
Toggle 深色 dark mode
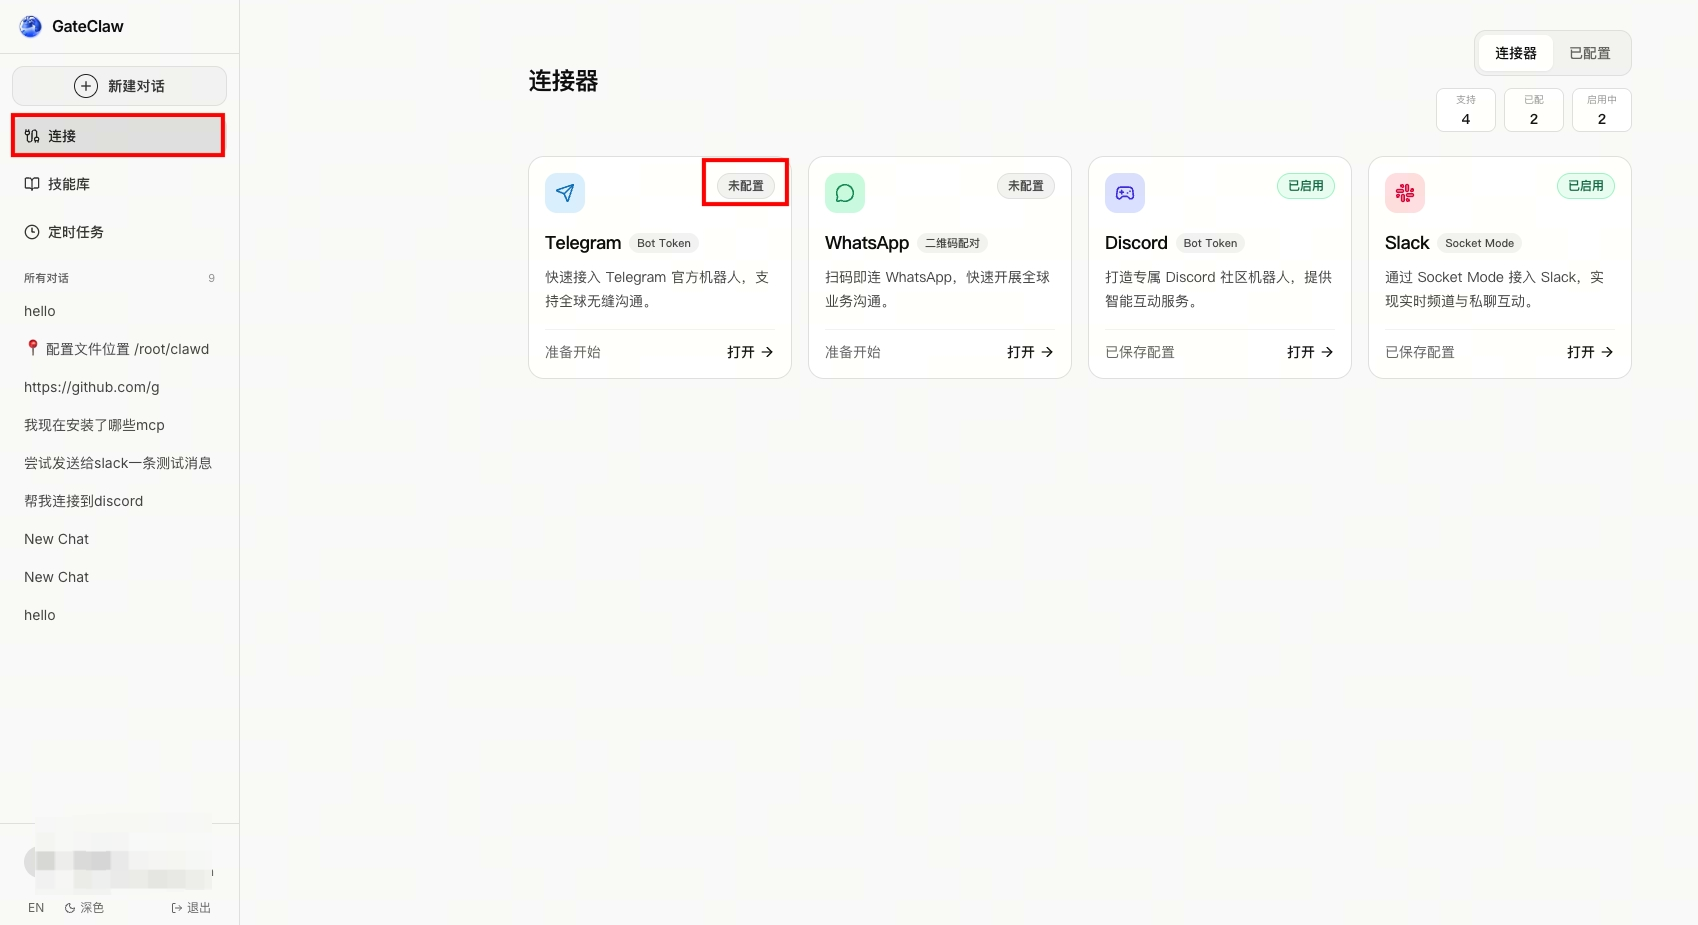[x=85, y=908]
